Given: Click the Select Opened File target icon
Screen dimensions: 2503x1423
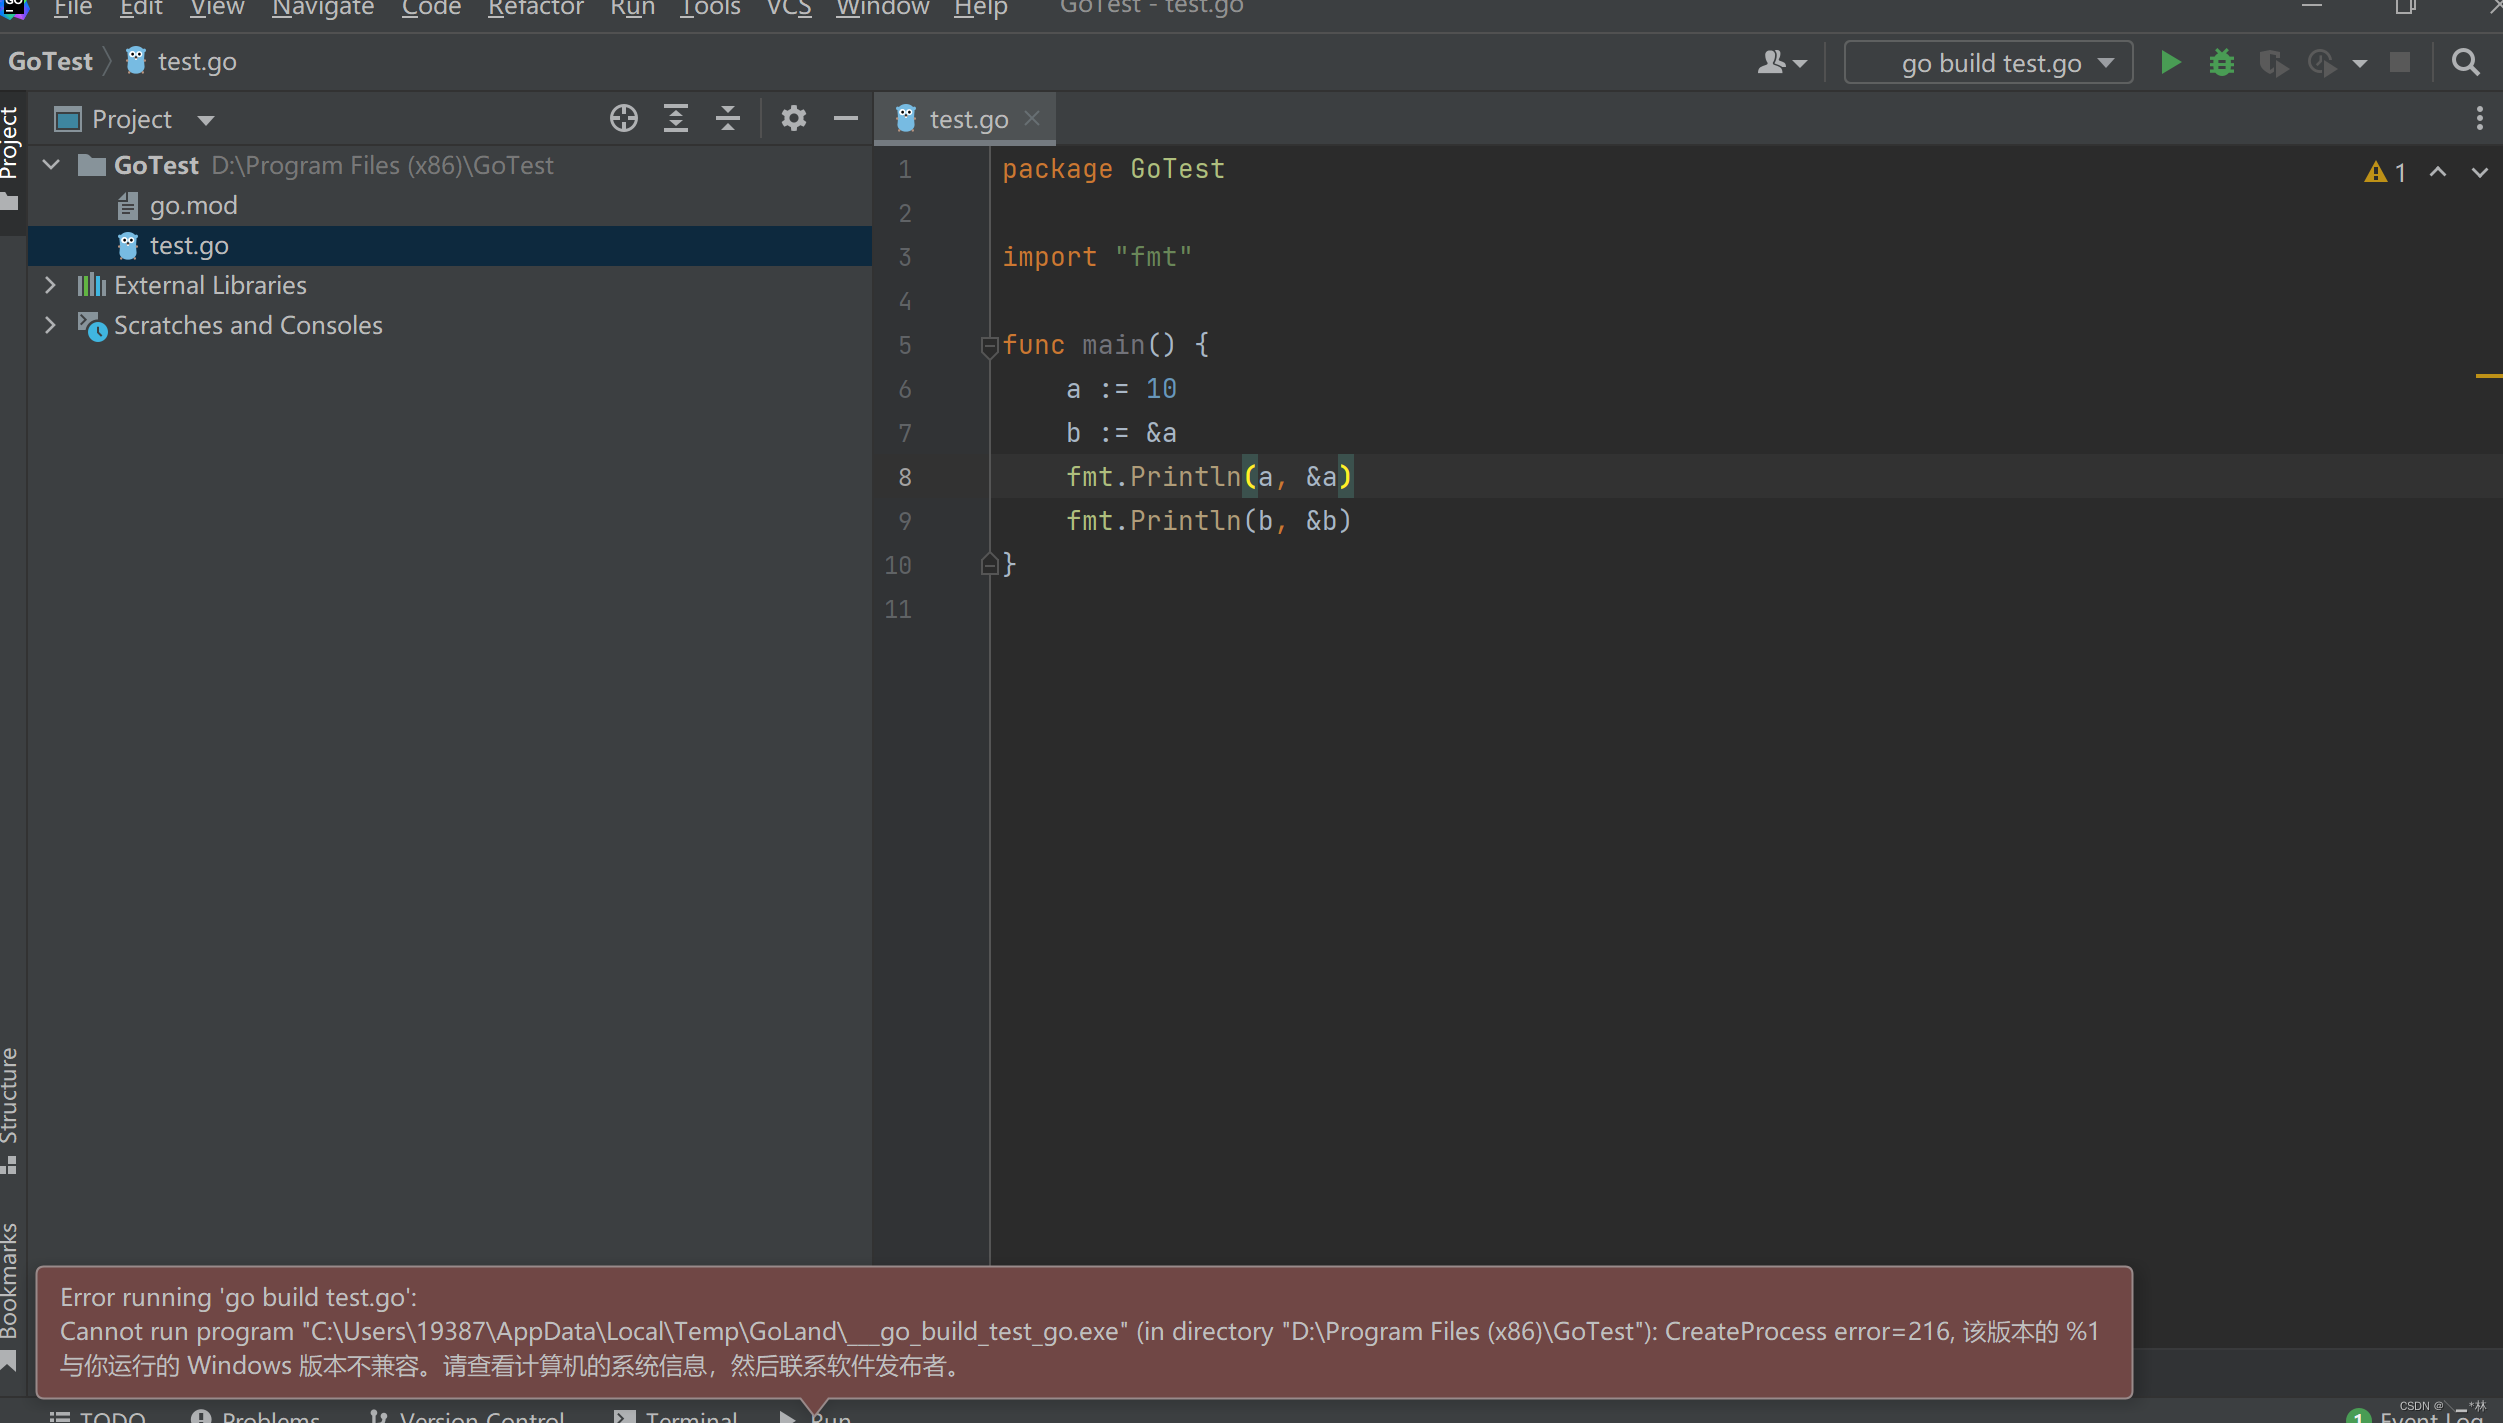Looking at the screenshot, I should click(623, 119).
